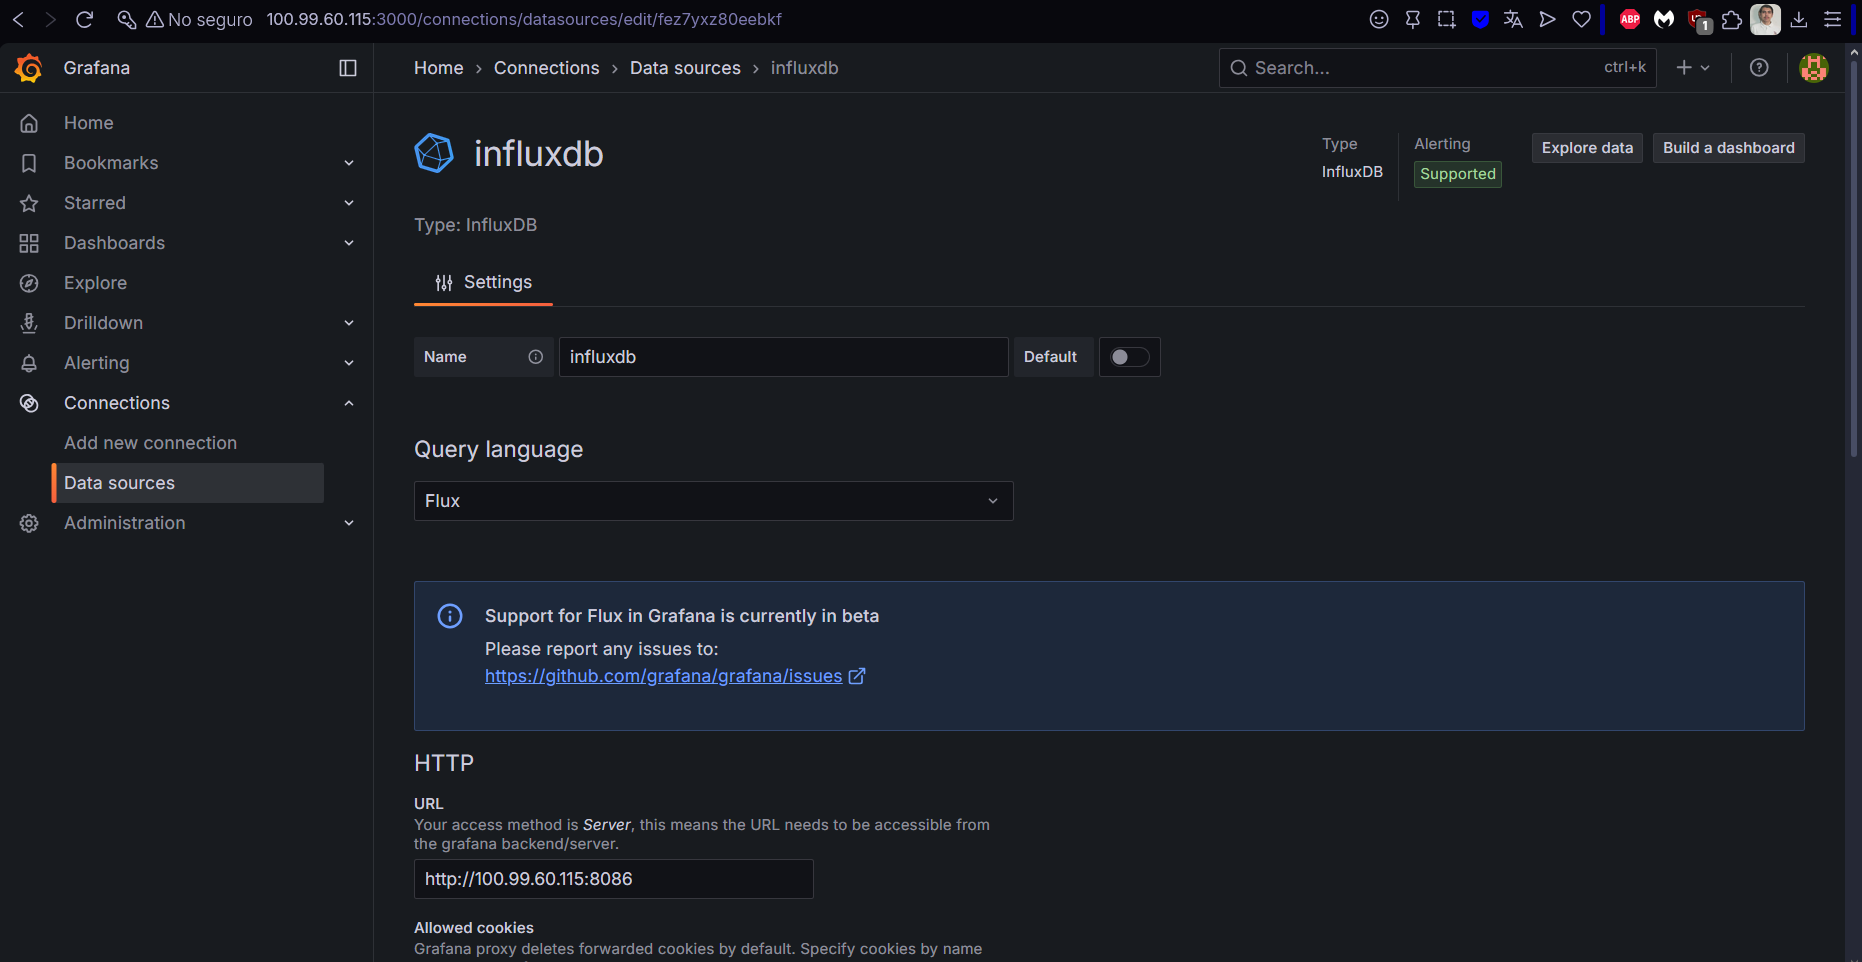This screenshot has height=962, width=1862.
Task: Expand the Administration section chevron
Action: click(349, 523)
